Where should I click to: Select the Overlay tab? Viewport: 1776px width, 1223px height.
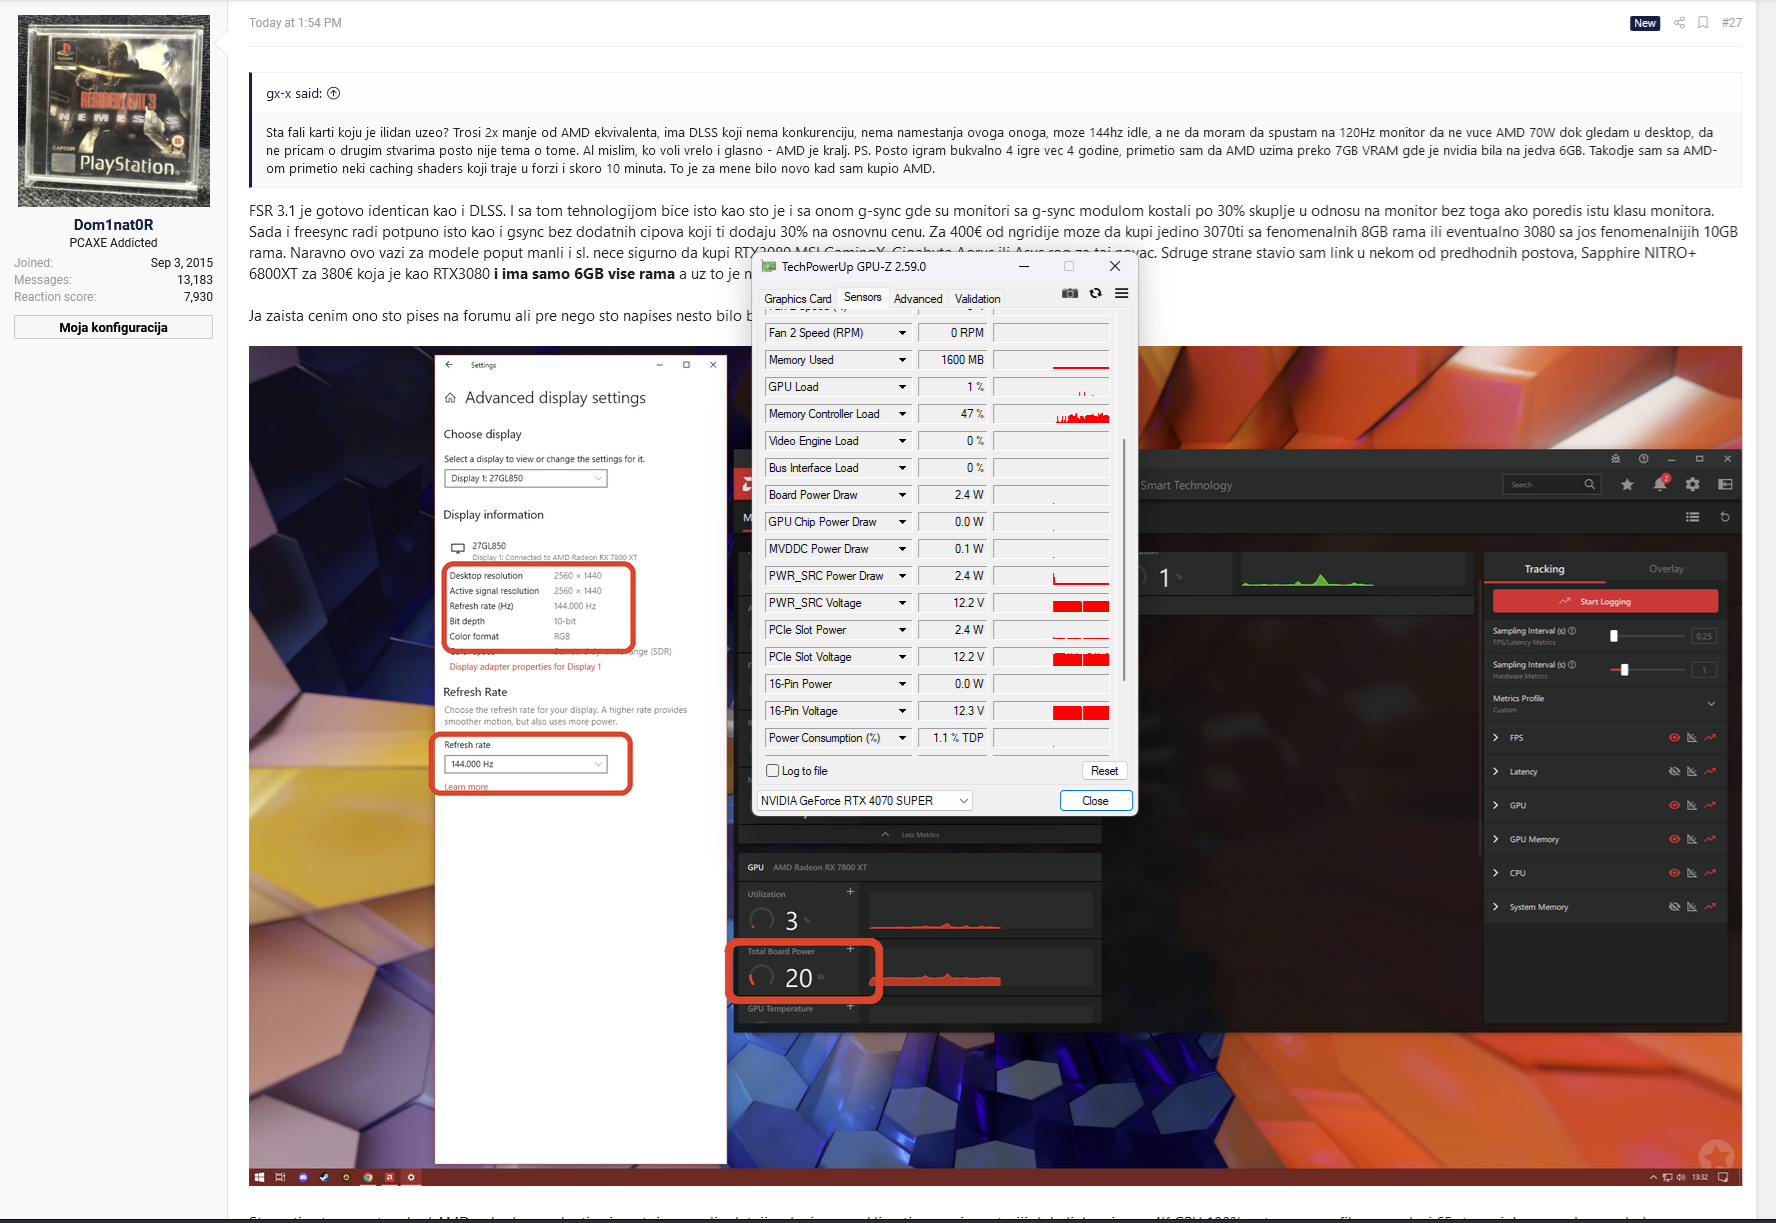(x=1666, y=569)
